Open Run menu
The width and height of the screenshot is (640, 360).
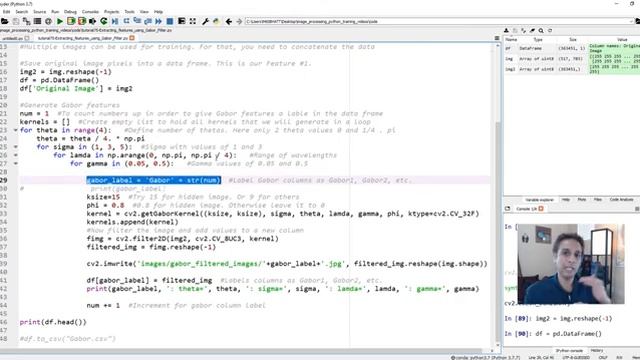click(55, 12)
